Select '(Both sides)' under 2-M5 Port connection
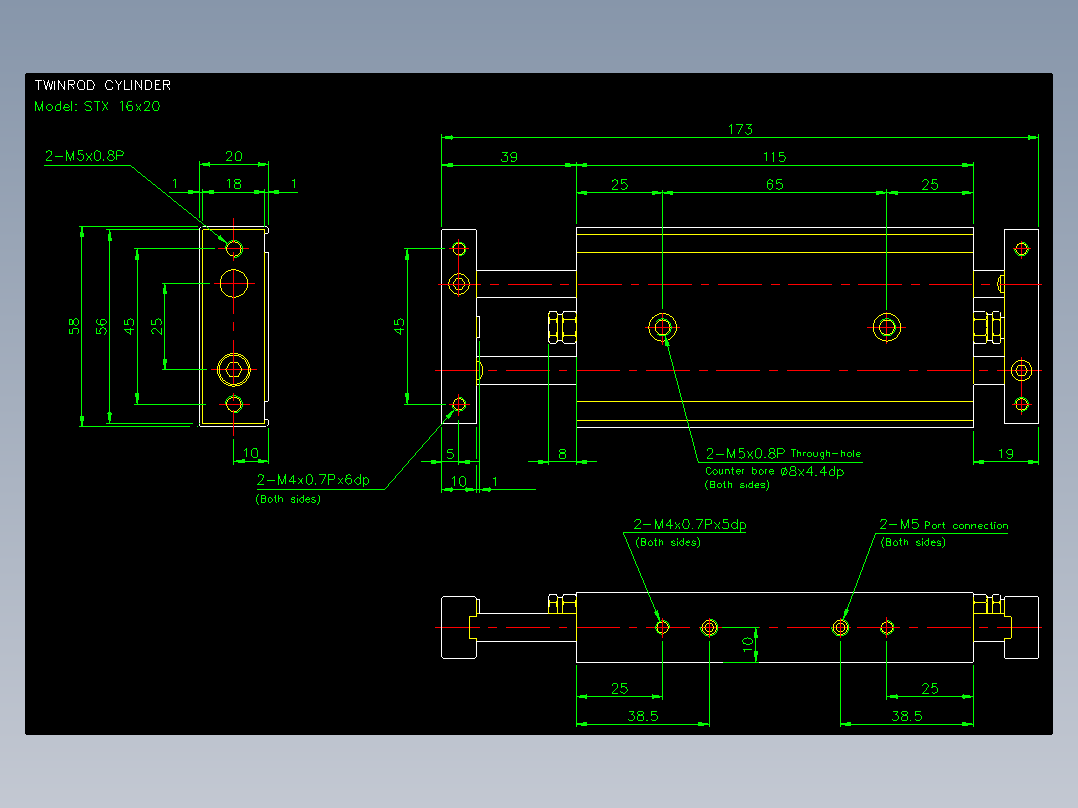This screenshot has width=1078, height=808. pyautogui.click(x=913, y=543)
